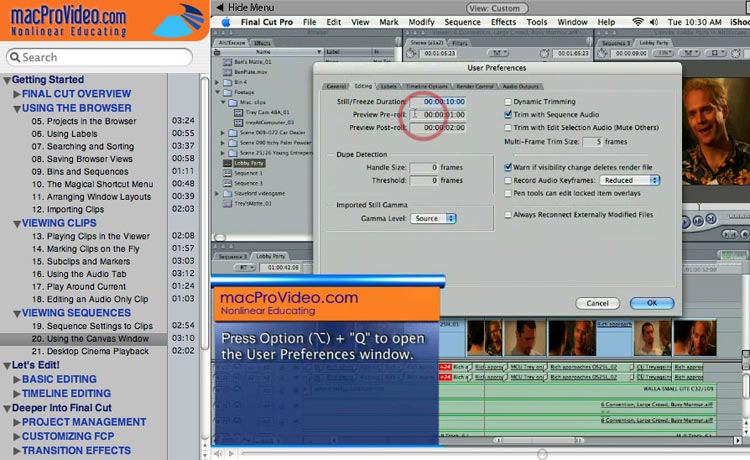Click the Scene 069-072 Car Dealer folder icon

pos(233,133)
